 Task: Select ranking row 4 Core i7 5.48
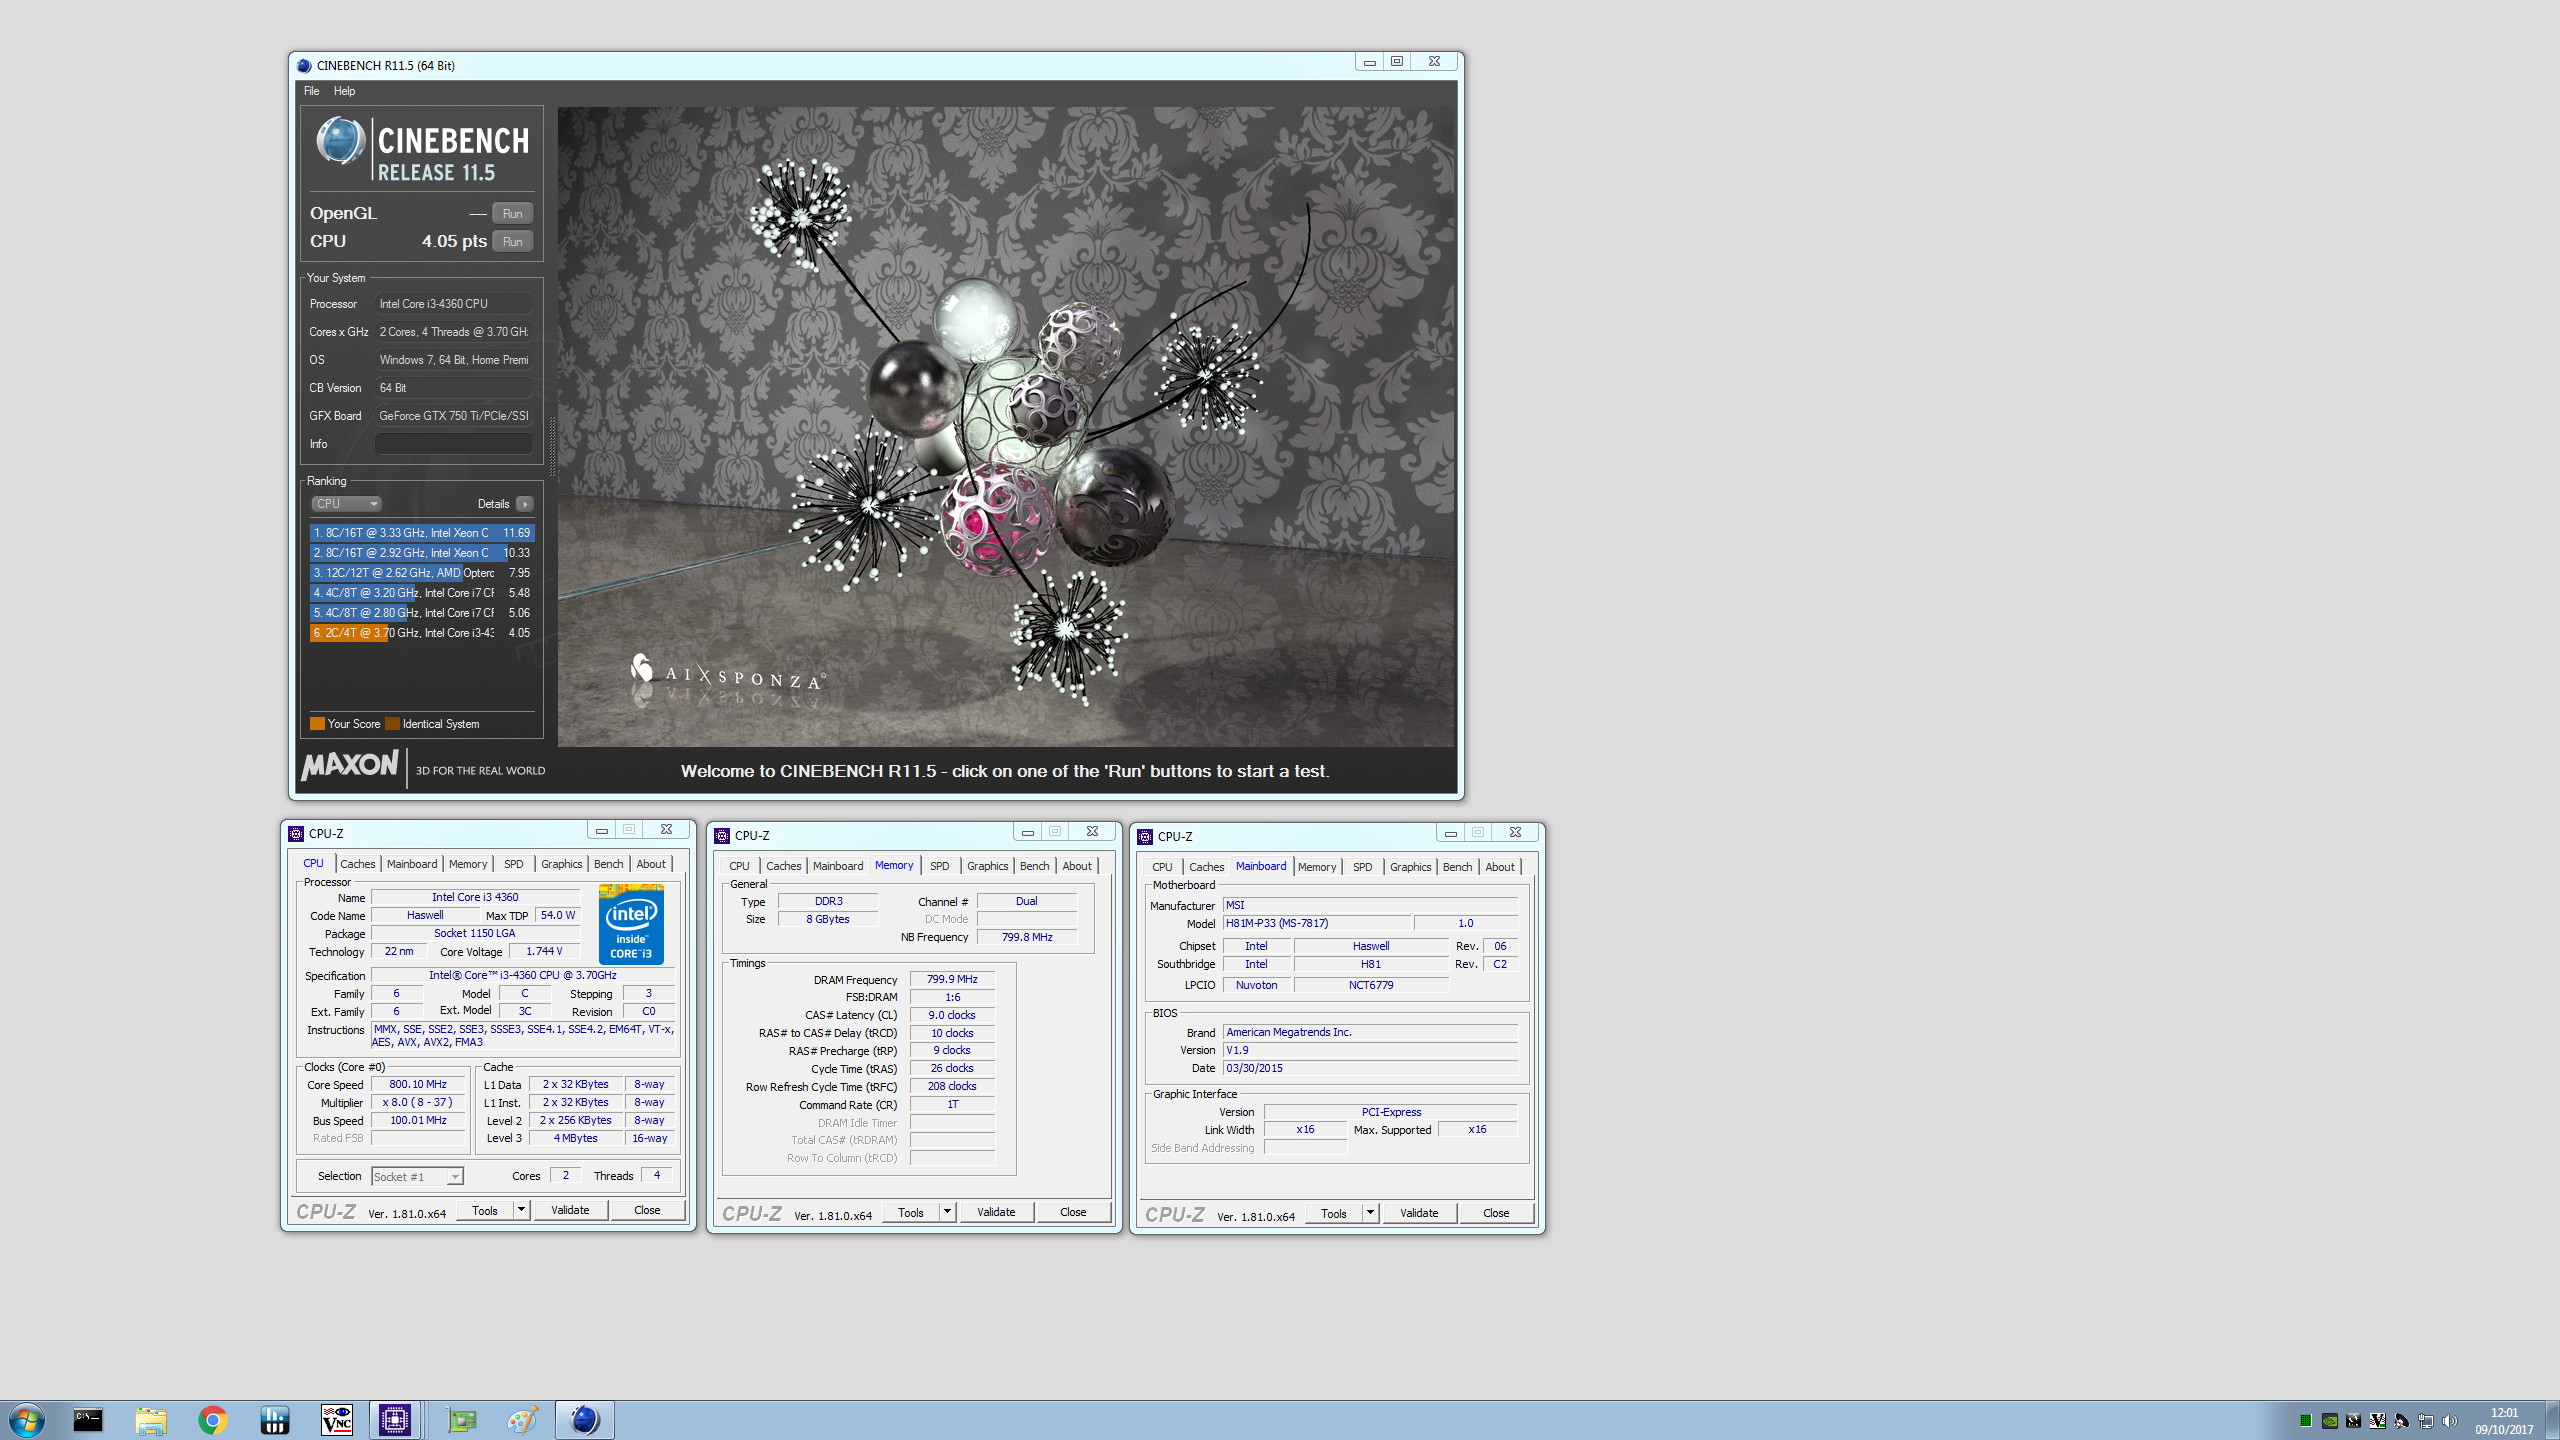pyautogui.click(x=422, y=593)
